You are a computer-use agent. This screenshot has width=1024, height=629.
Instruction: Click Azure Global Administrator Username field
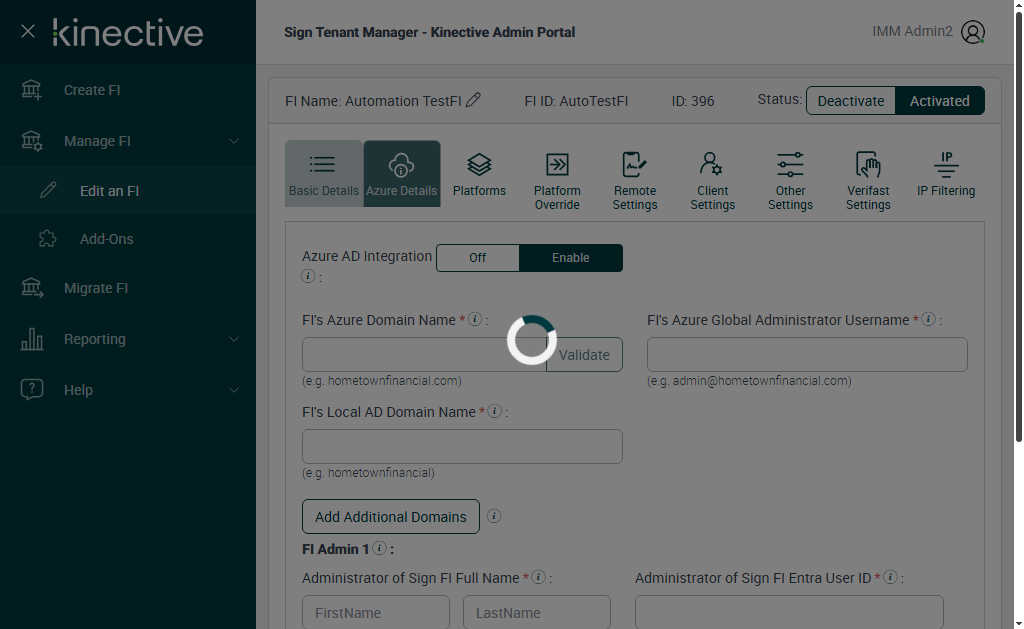pyautogui.click(x=807, y=355)
